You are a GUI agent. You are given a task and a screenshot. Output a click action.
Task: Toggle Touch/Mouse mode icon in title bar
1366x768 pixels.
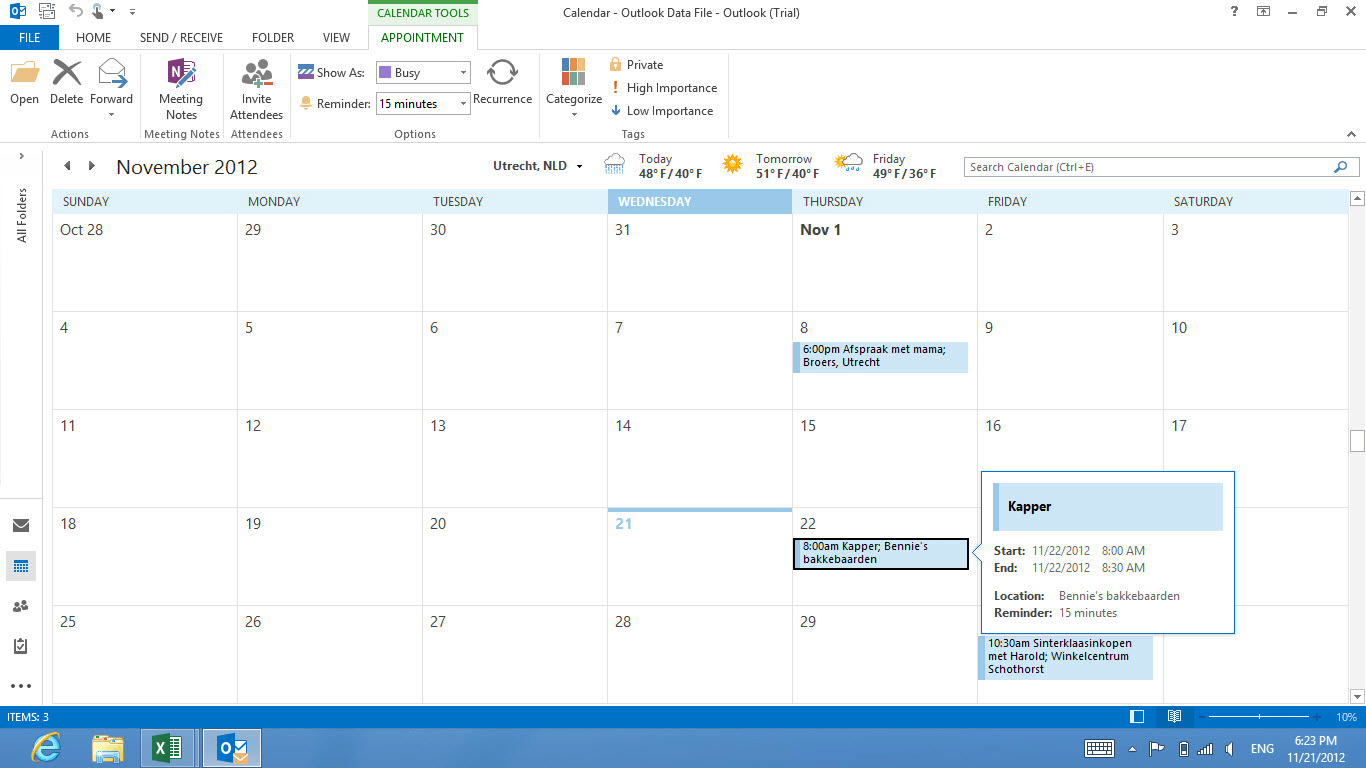point(98,12)
